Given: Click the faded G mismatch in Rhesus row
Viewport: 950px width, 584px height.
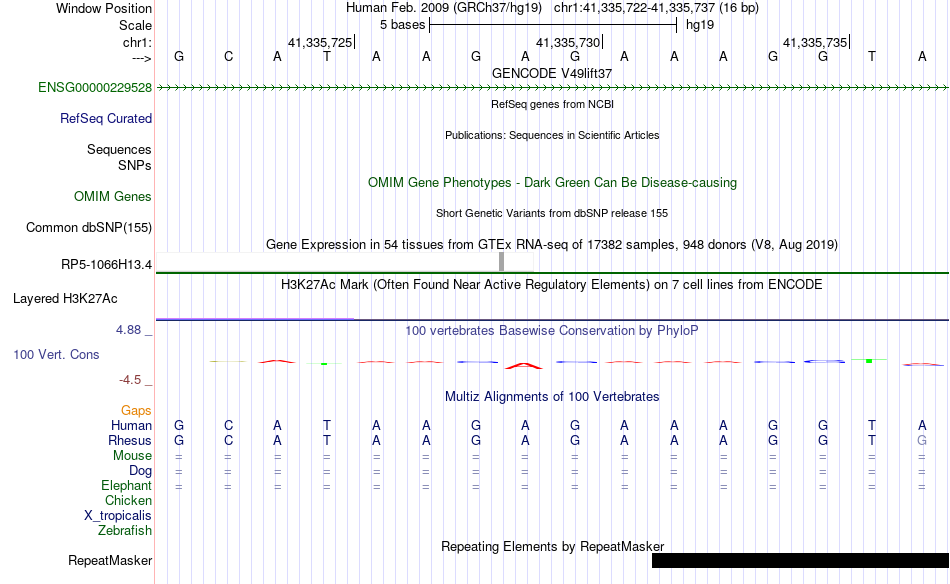Looking at the screenshot, I should [922, 440].
